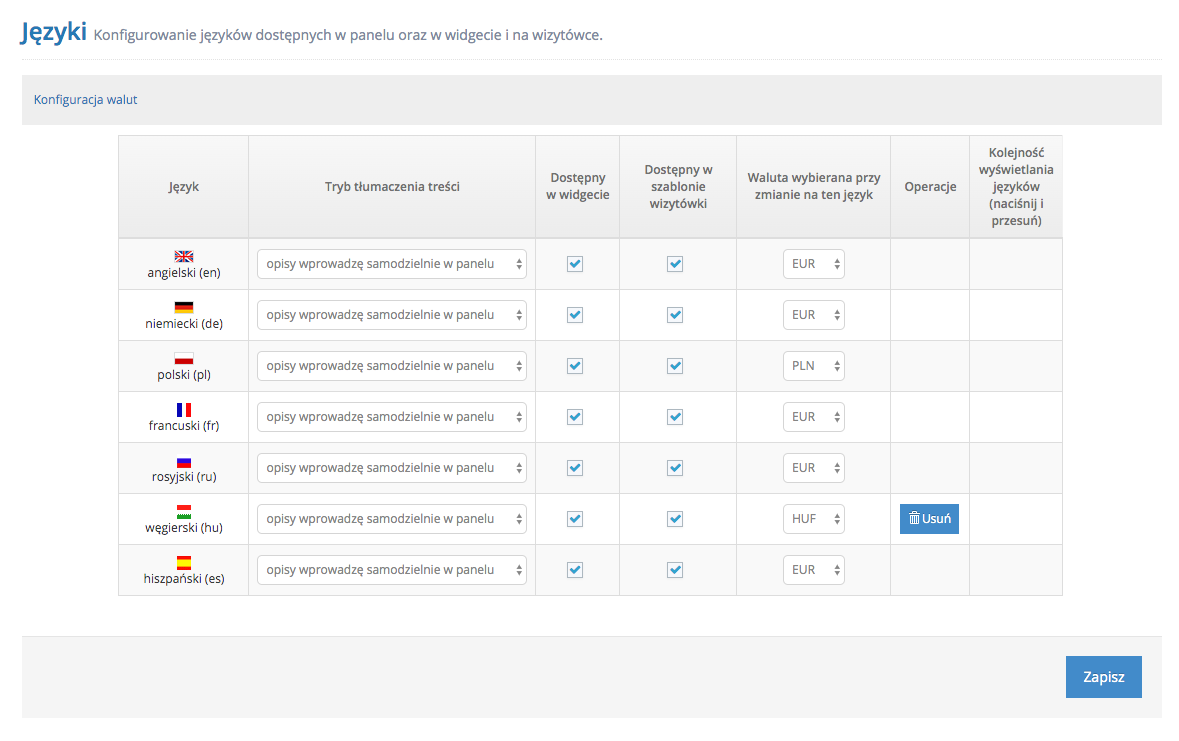The width and height of the screenshot is (1179, 741).
Task: Click display order cell for angielski row
Action: tap(1015, 264)
